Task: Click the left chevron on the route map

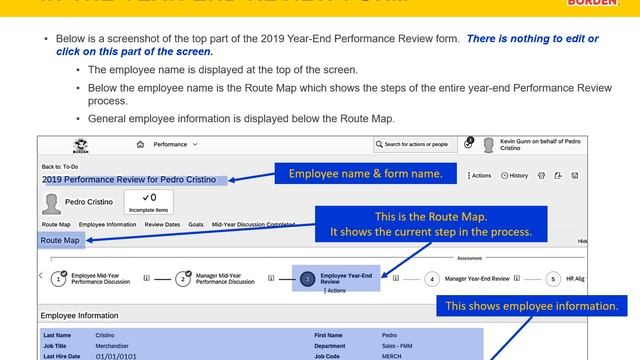Action: (41, 276)
